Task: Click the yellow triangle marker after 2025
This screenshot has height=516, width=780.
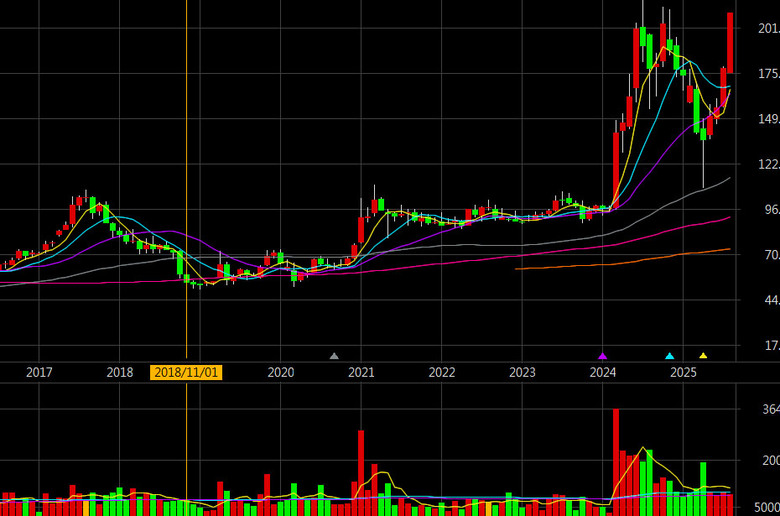Action: pyautogui.click(x=703, y=356)
